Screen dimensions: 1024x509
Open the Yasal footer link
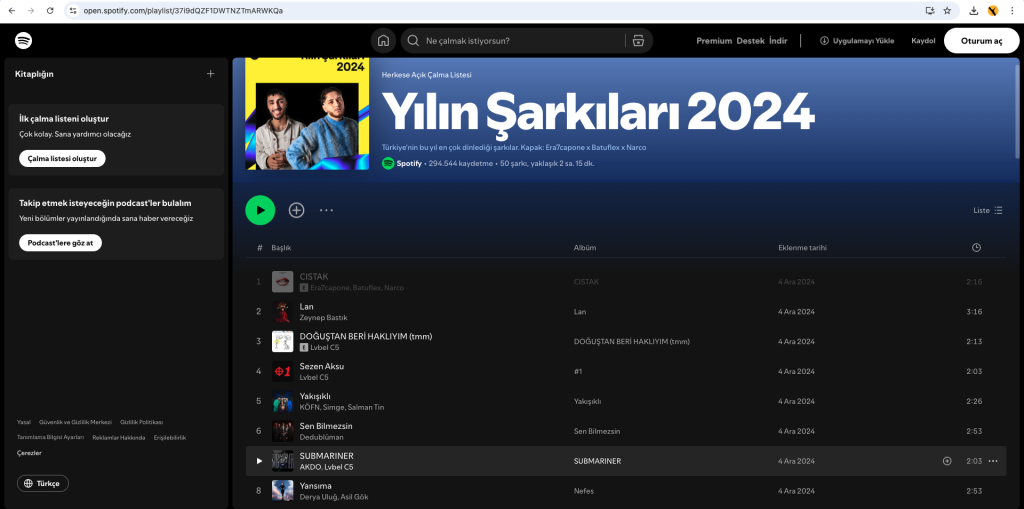click(24, 422)
